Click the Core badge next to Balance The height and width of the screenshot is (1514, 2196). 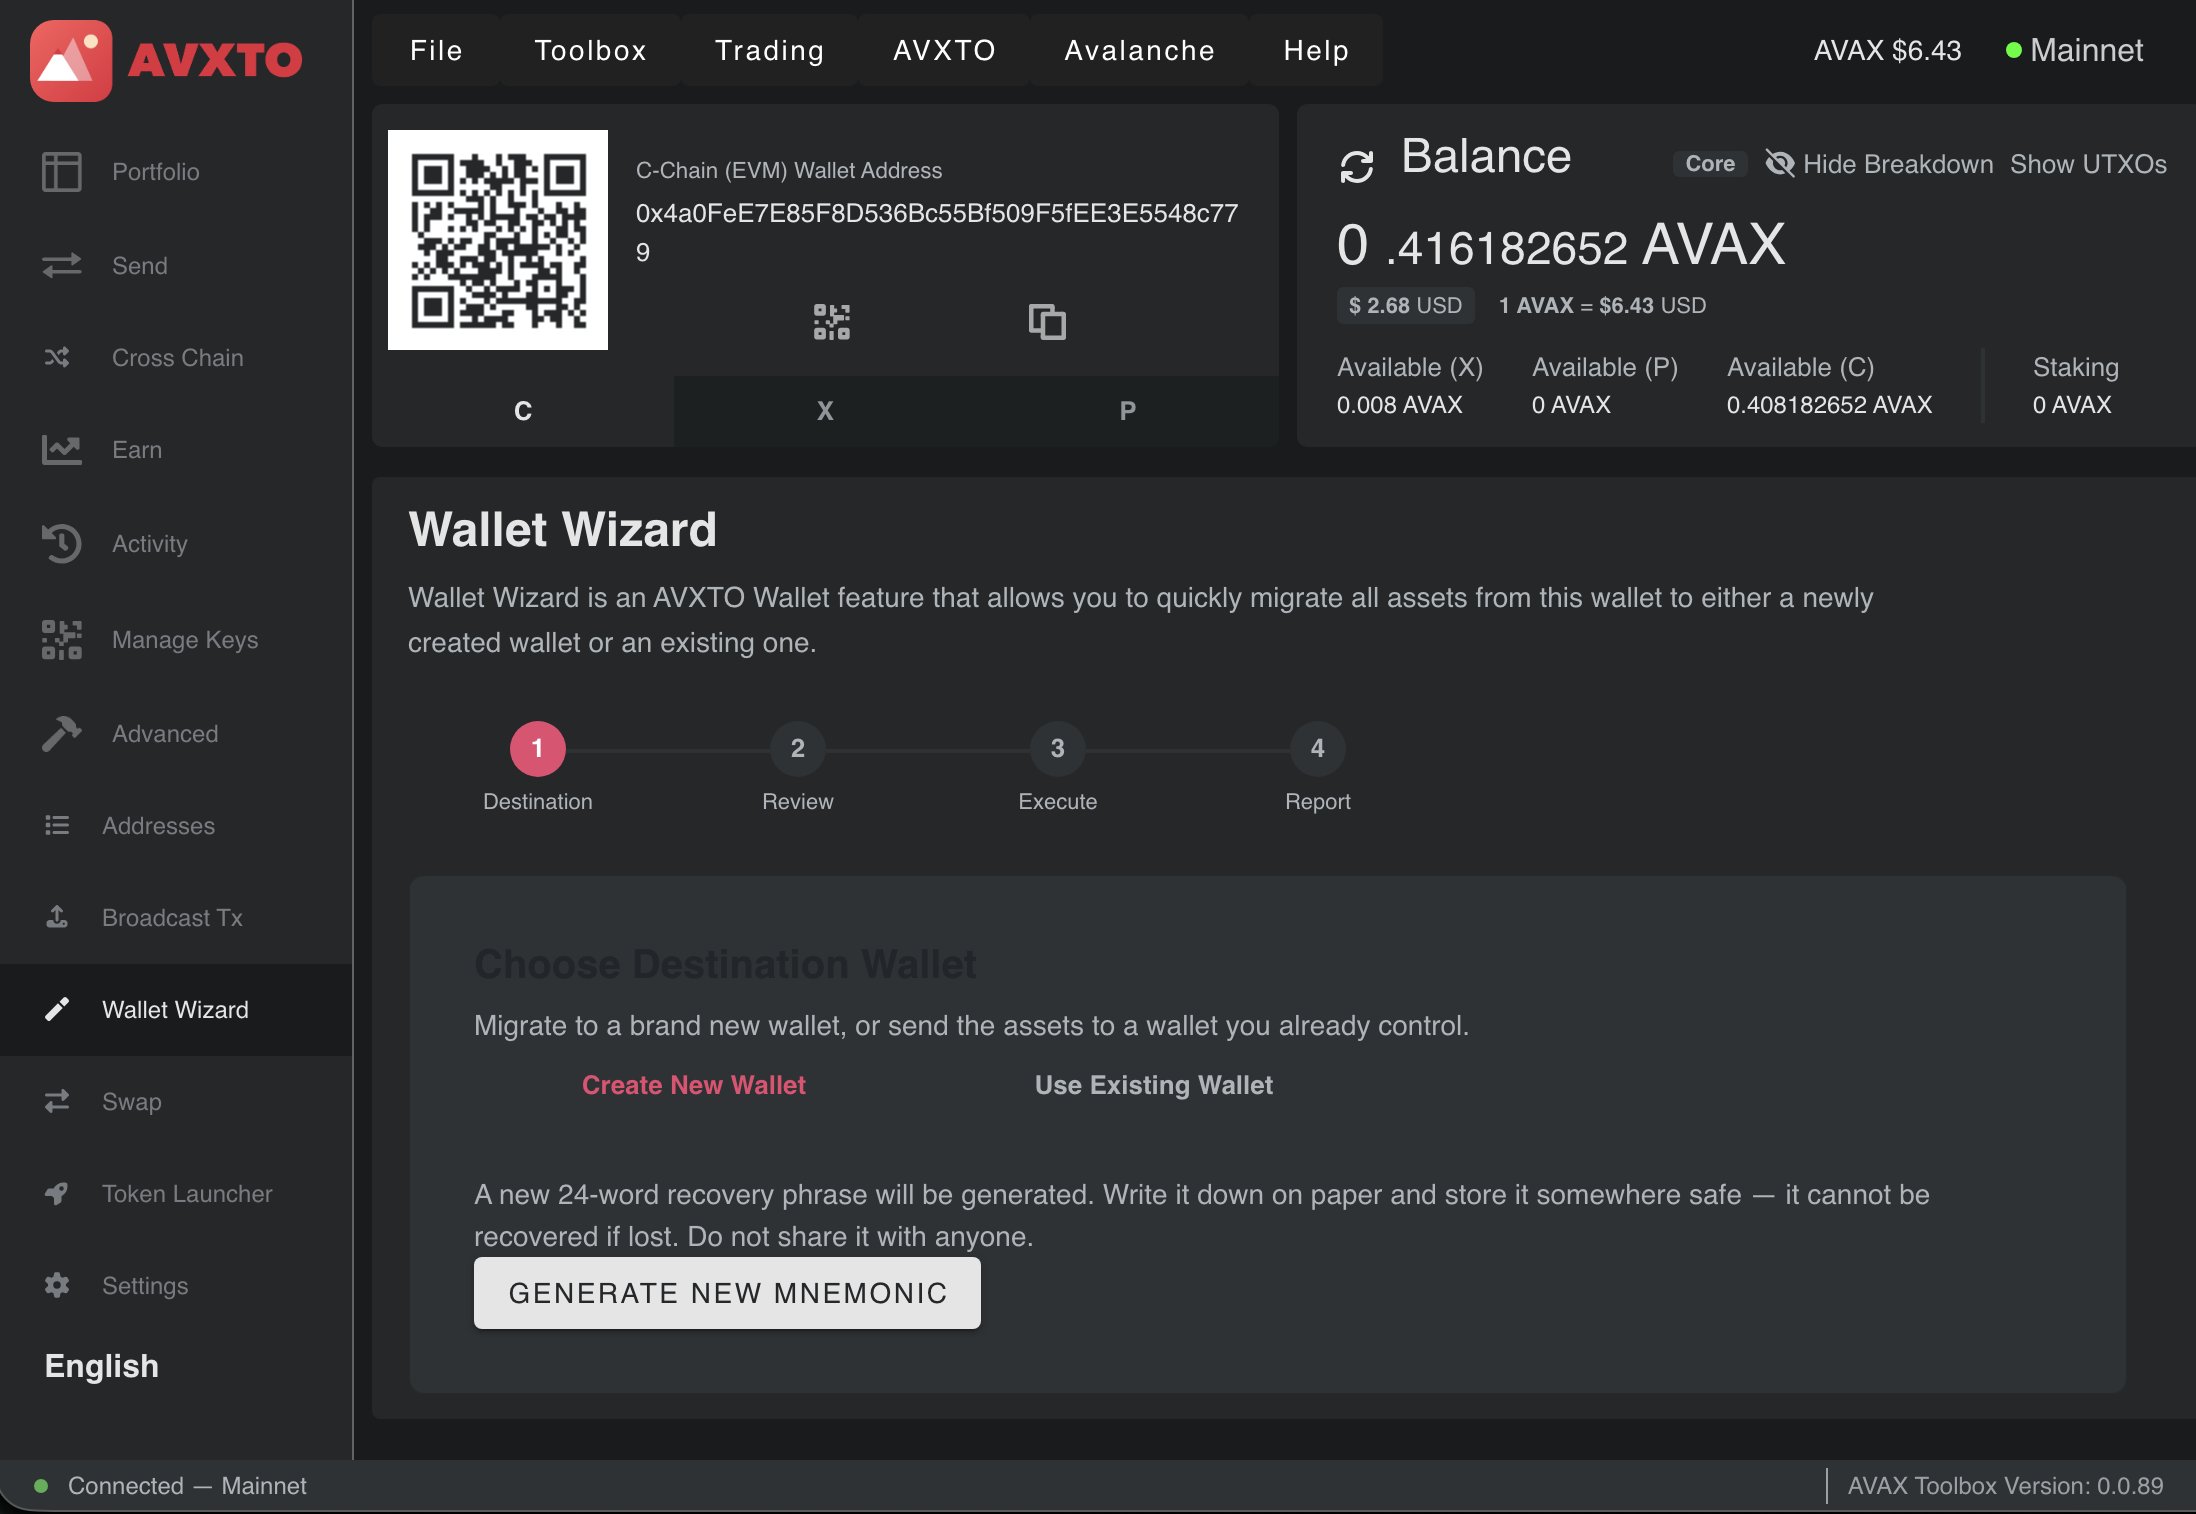[1710, 164]
